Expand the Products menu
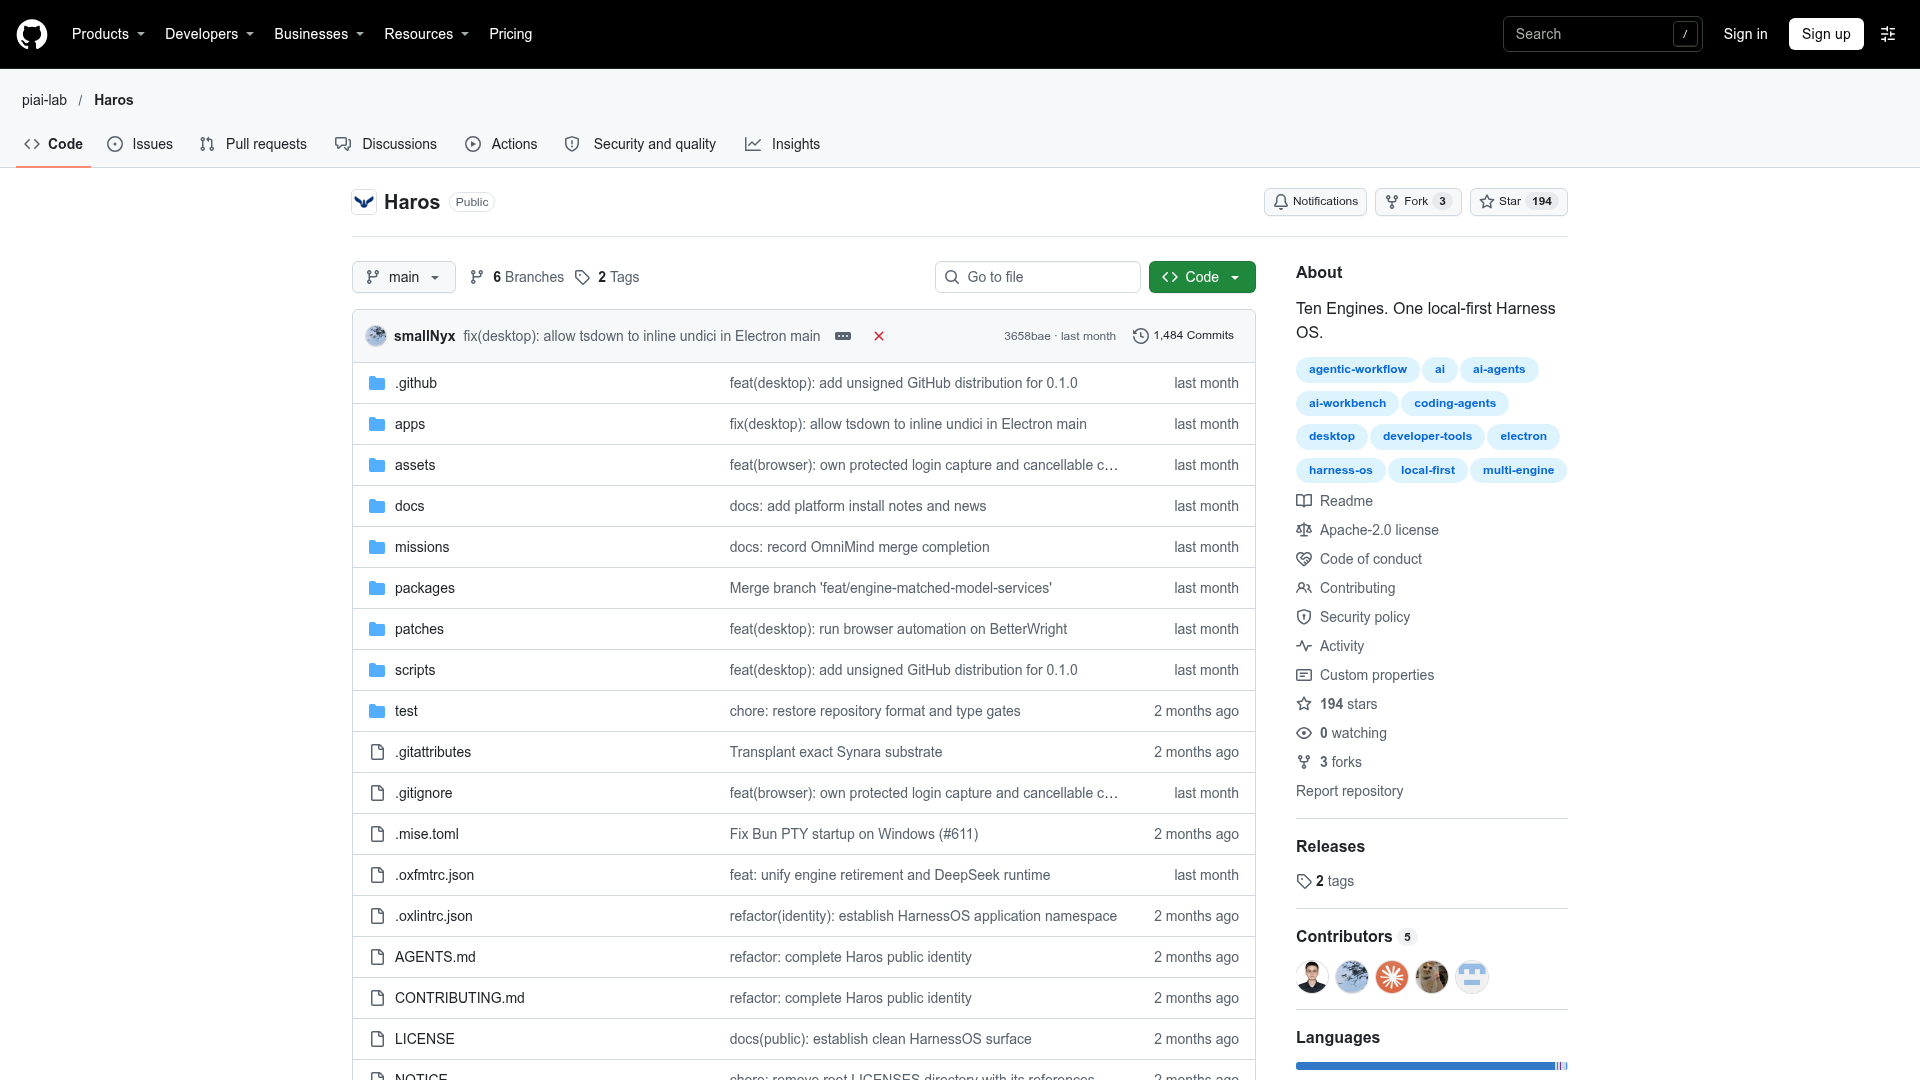This screenshot has width=1920, height=1080. coord(108,34)
